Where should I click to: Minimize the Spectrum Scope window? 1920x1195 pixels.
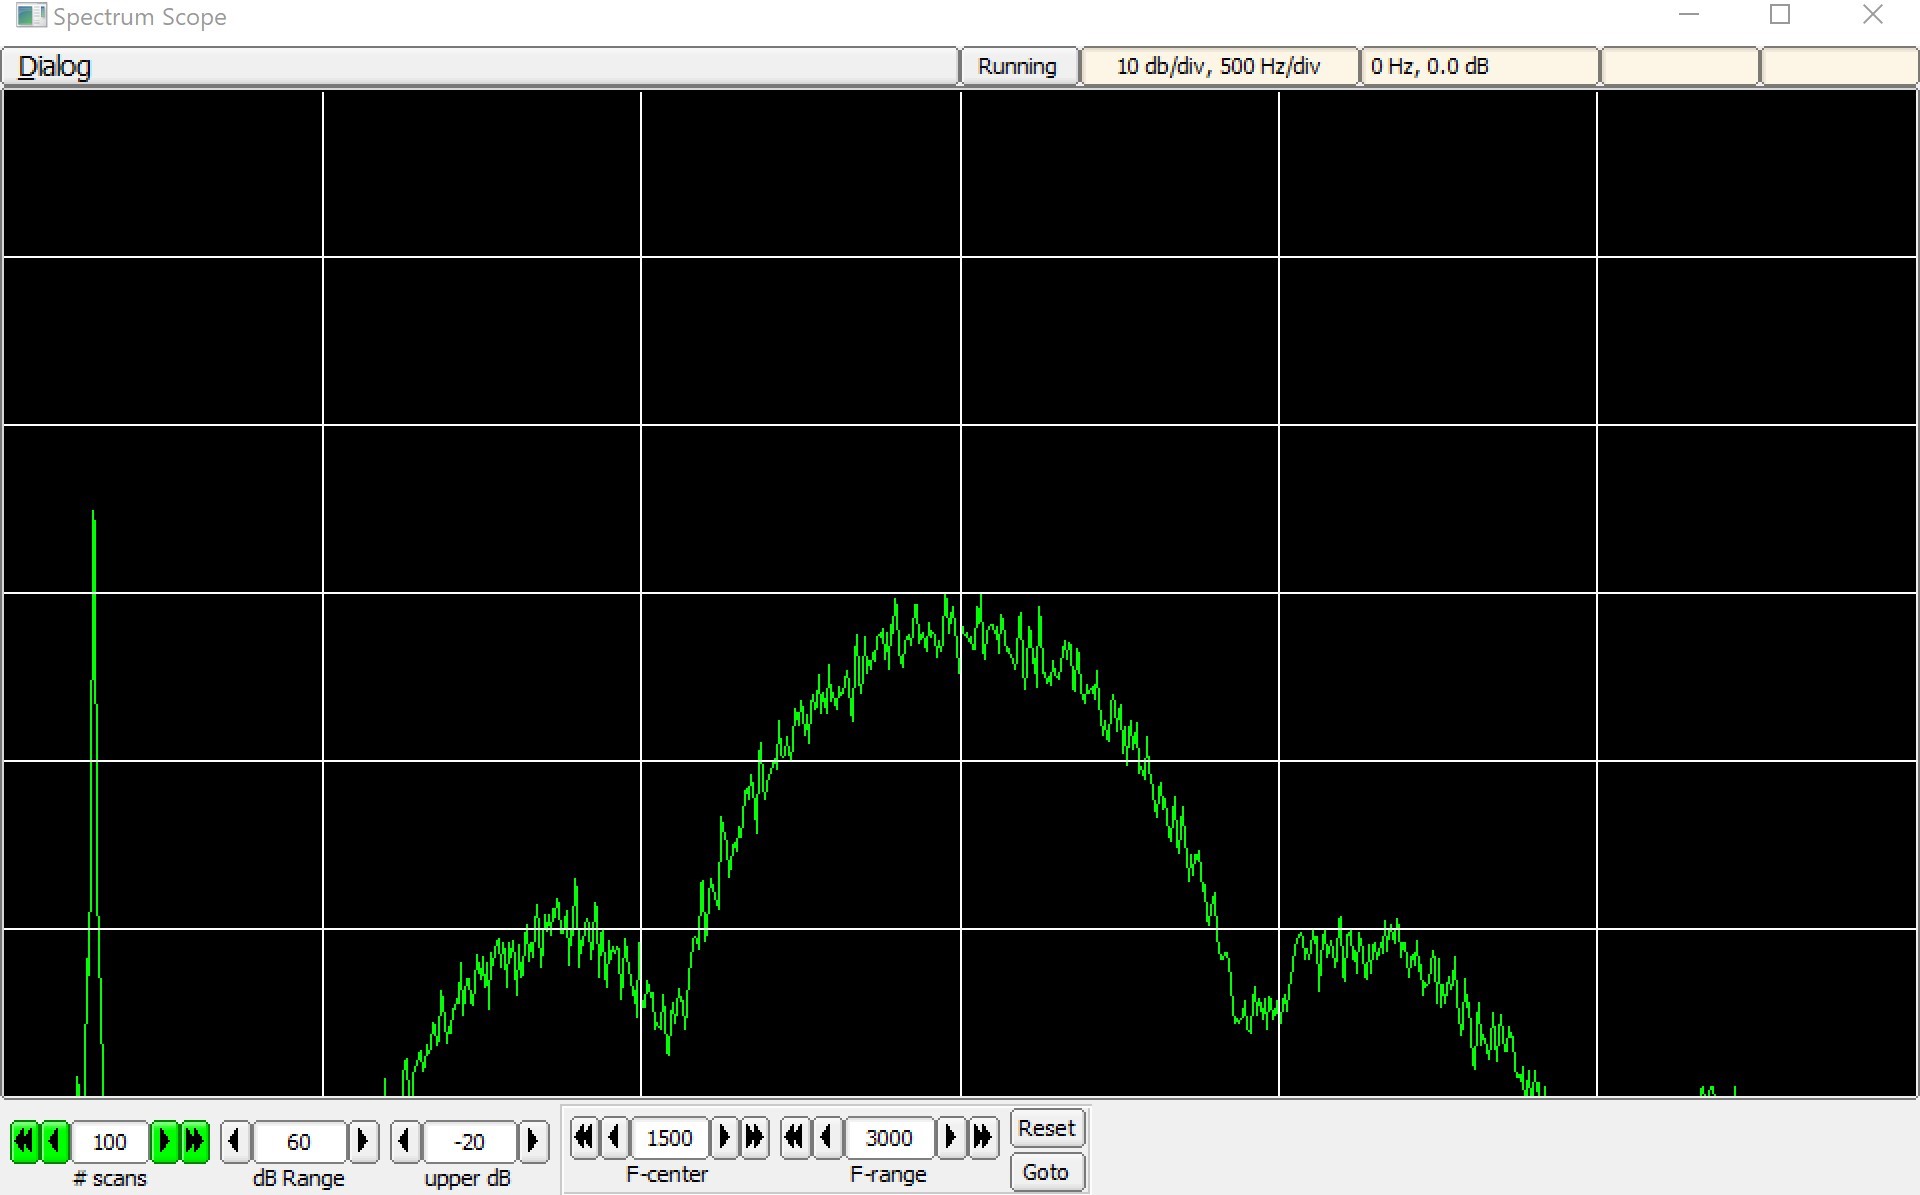(1689, 15)
